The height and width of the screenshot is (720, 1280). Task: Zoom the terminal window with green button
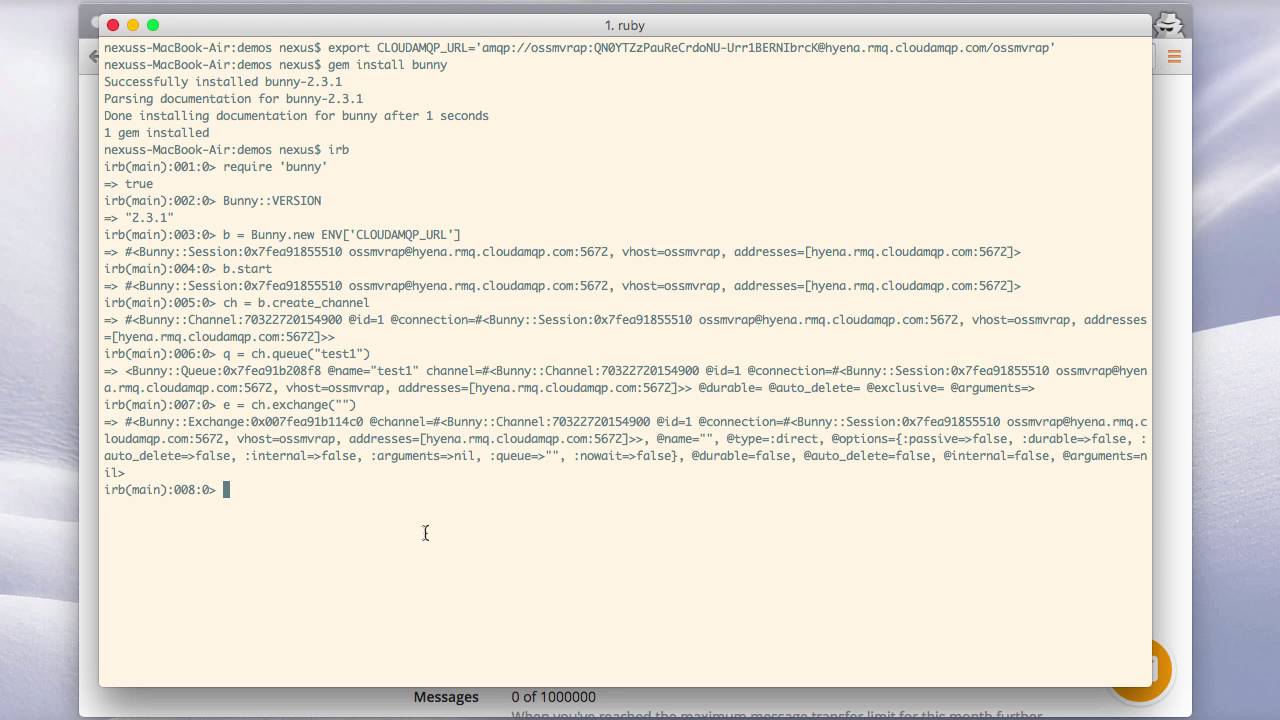[x=153, y=25]
